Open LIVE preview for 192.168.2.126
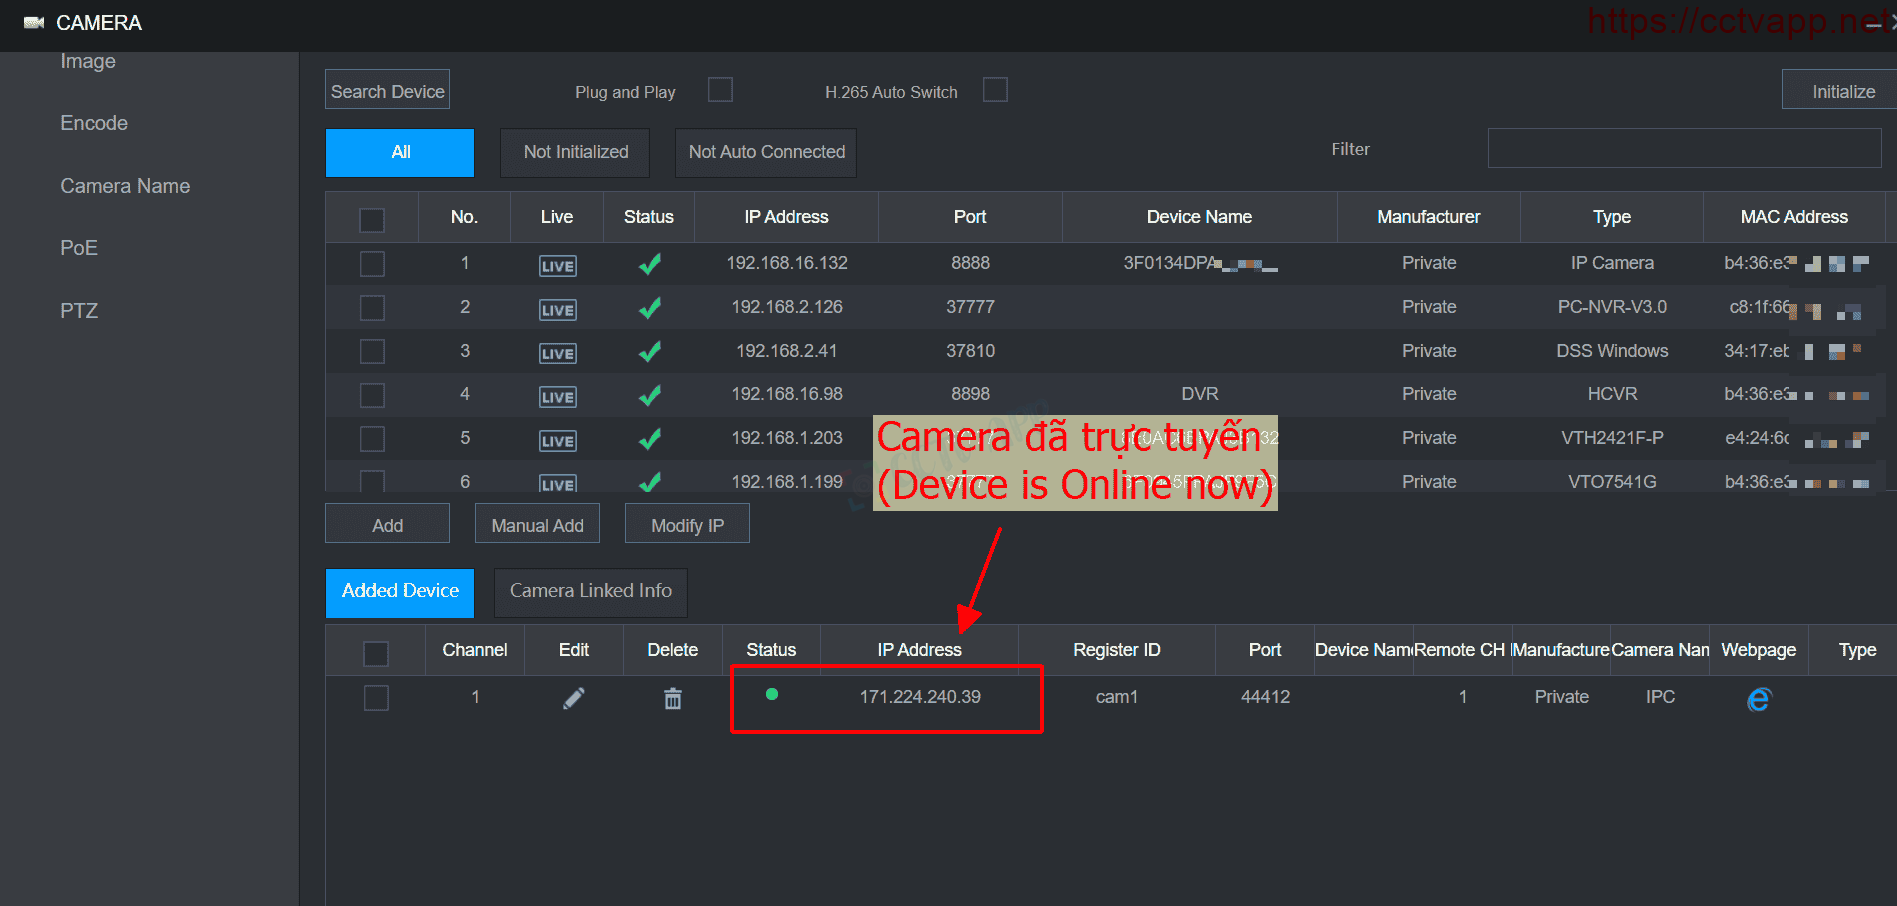Screen dimensions: 1897x906 point(557,310)
